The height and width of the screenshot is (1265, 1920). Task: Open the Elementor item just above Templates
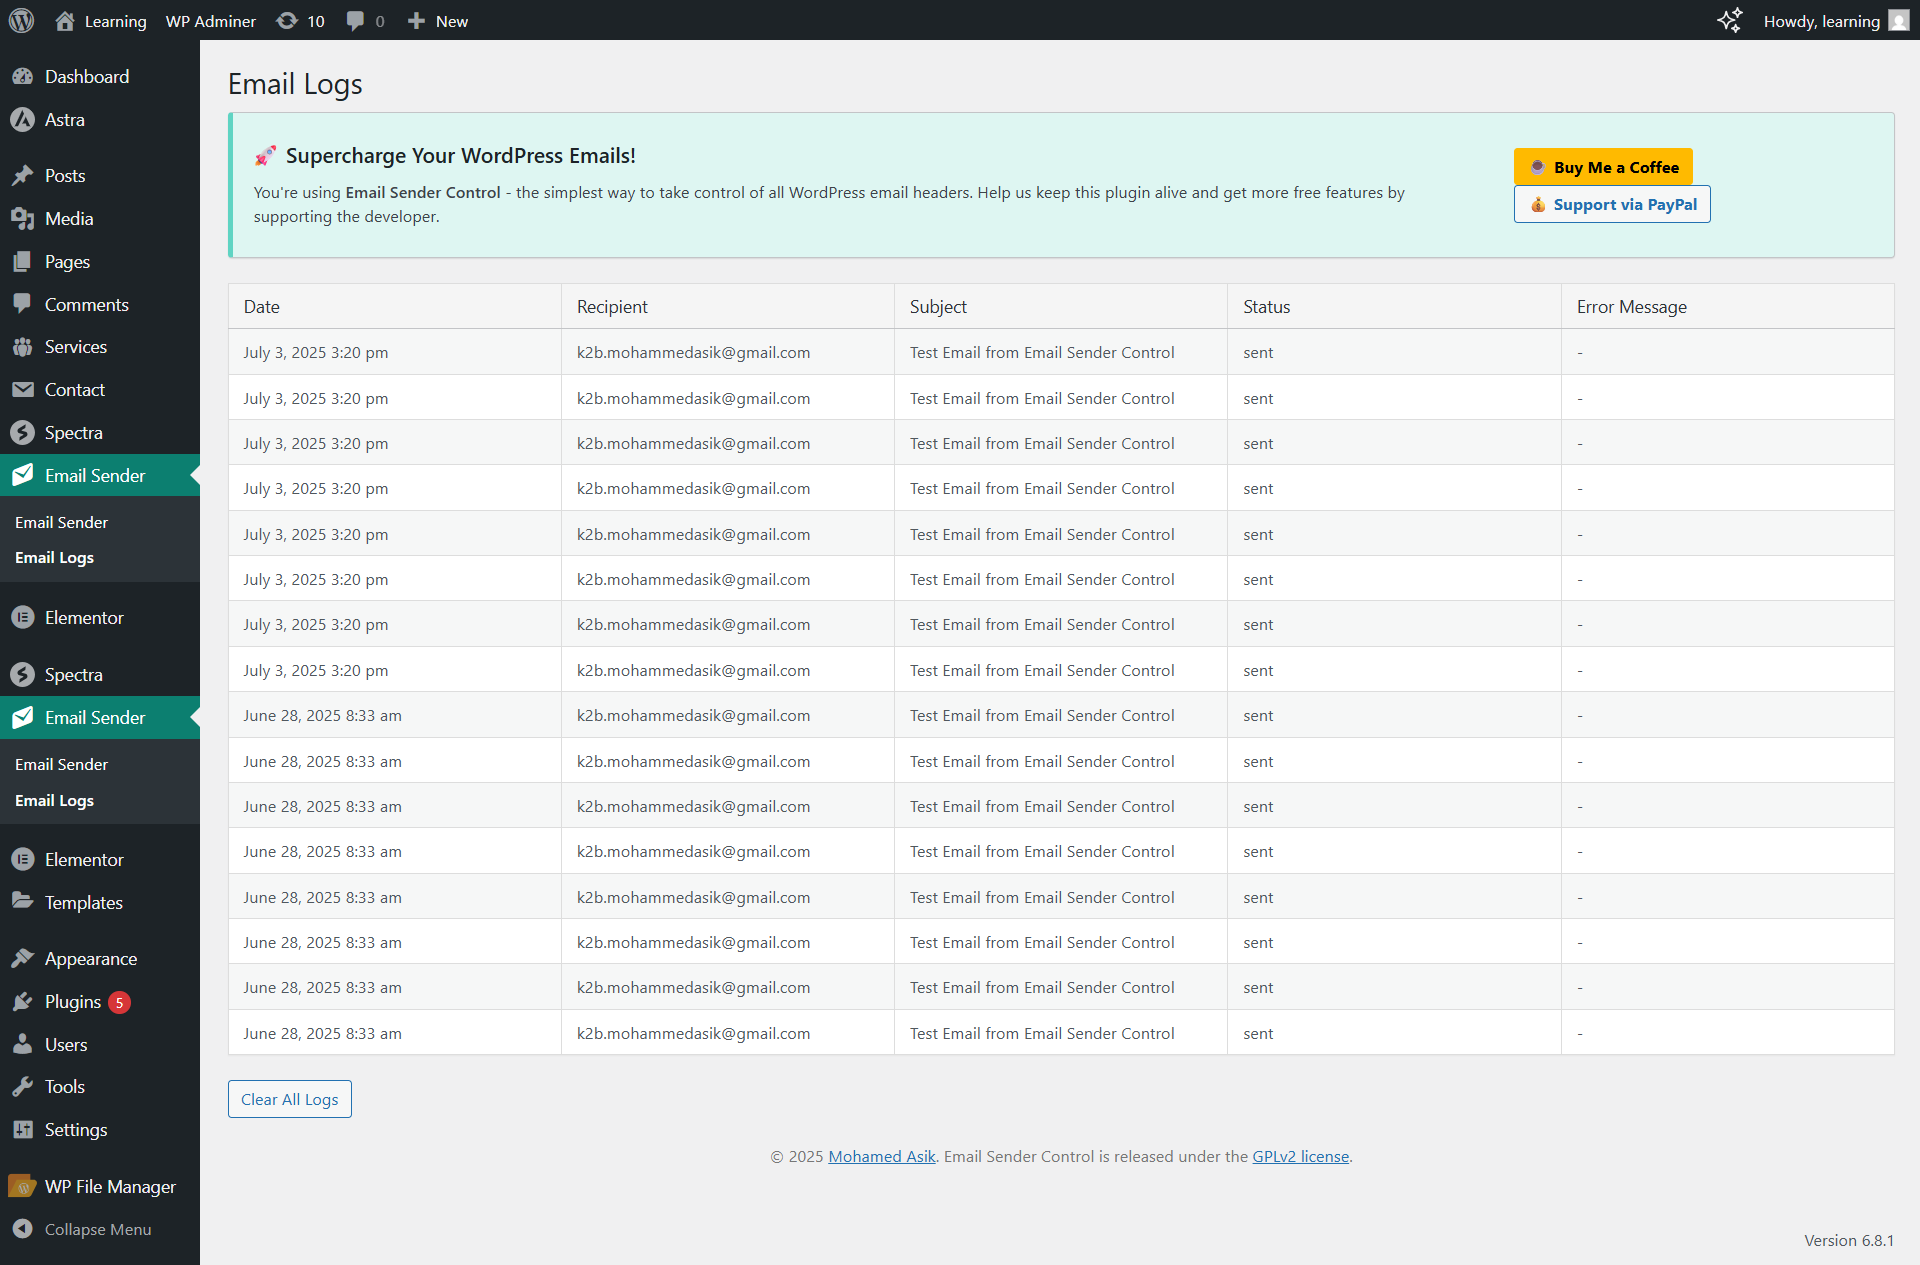pos(100,860)
